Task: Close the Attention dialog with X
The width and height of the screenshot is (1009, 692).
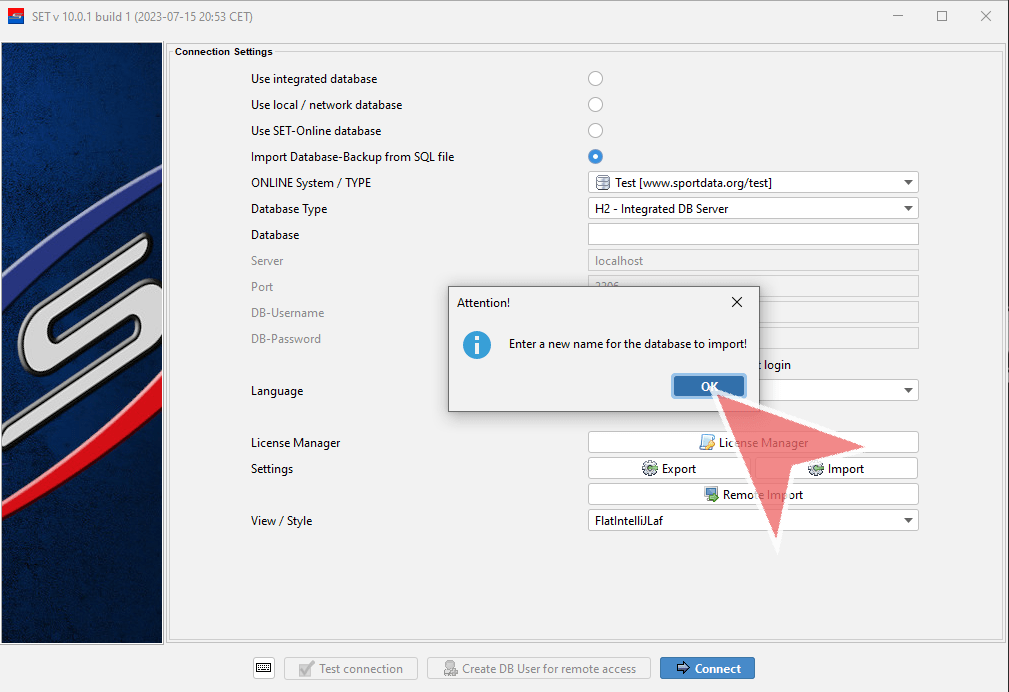Action: click(737, 302)
